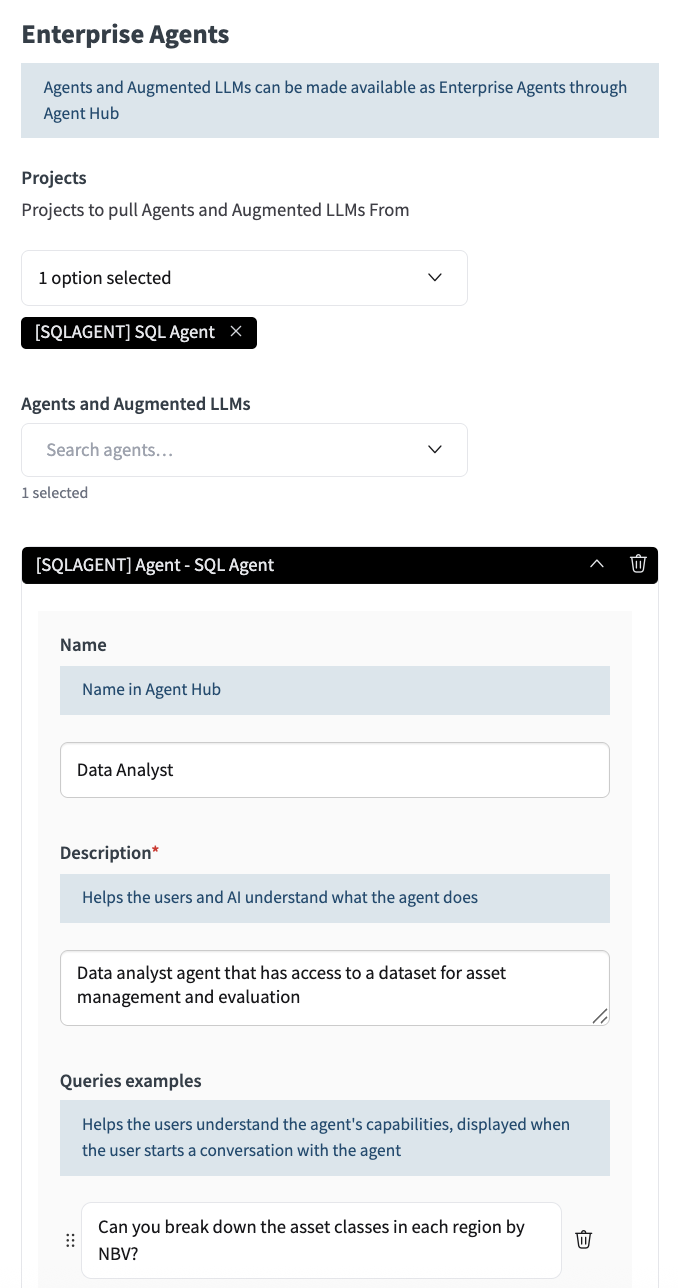Delete the NBV query example

click(584, 1240)
